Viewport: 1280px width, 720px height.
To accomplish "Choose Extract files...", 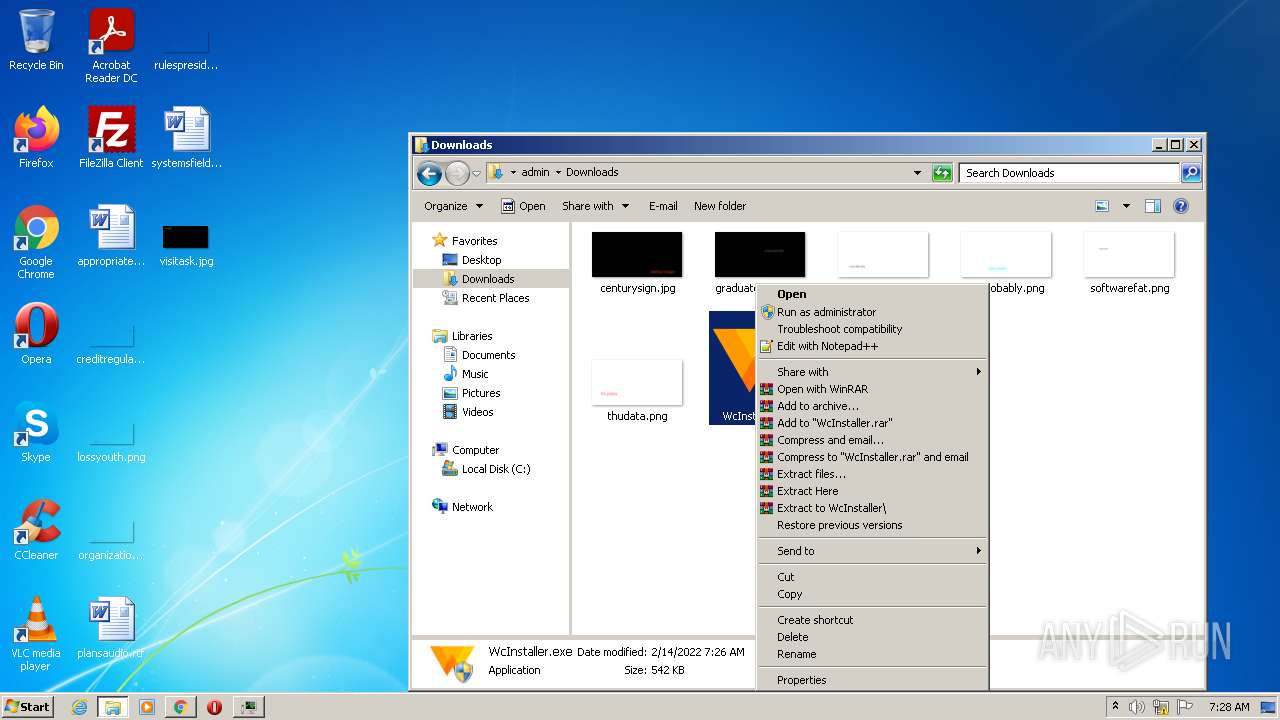I will coord(872,474).
